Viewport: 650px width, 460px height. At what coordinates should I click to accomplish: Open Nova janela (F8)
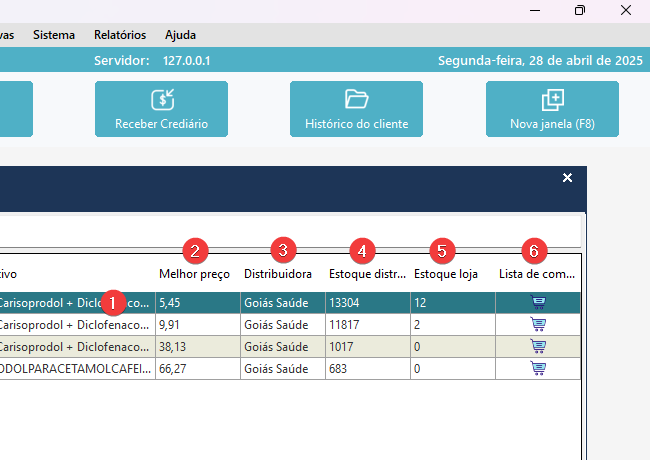552,109
